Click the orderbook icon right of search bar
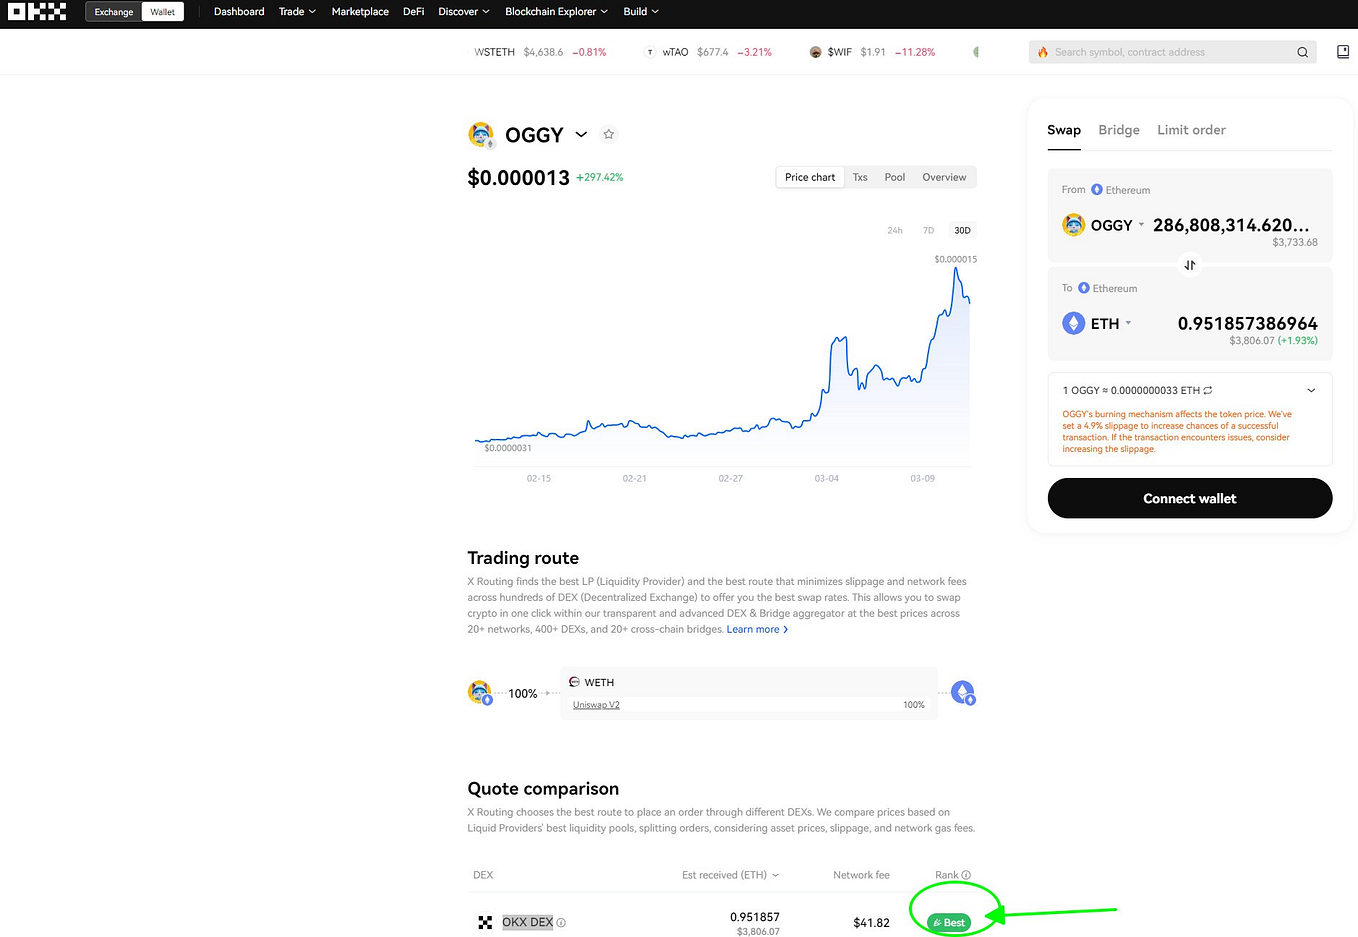This screenshot has height=937, width=1358. (x=1343, y=51)
